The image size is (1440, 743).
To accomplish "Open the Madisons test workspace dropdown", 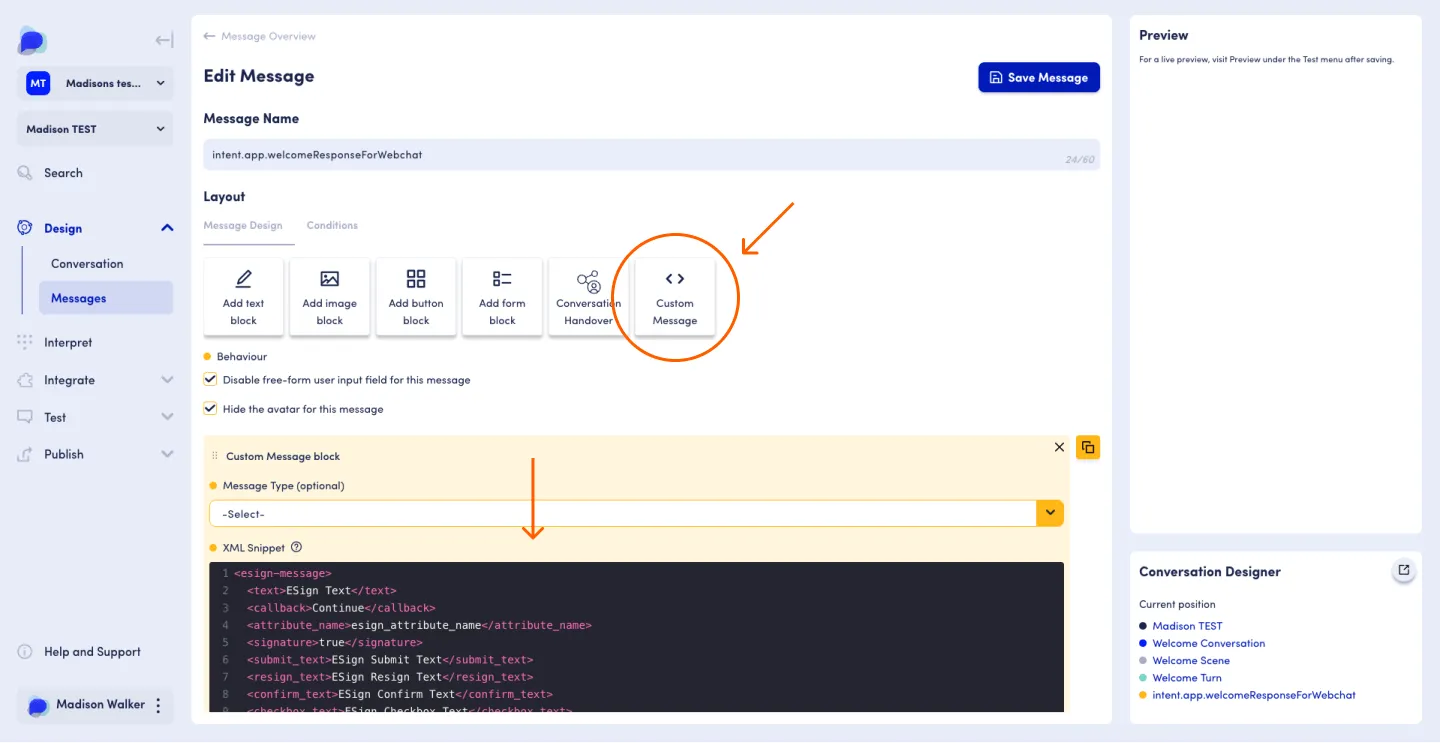I will coord(95,83).
